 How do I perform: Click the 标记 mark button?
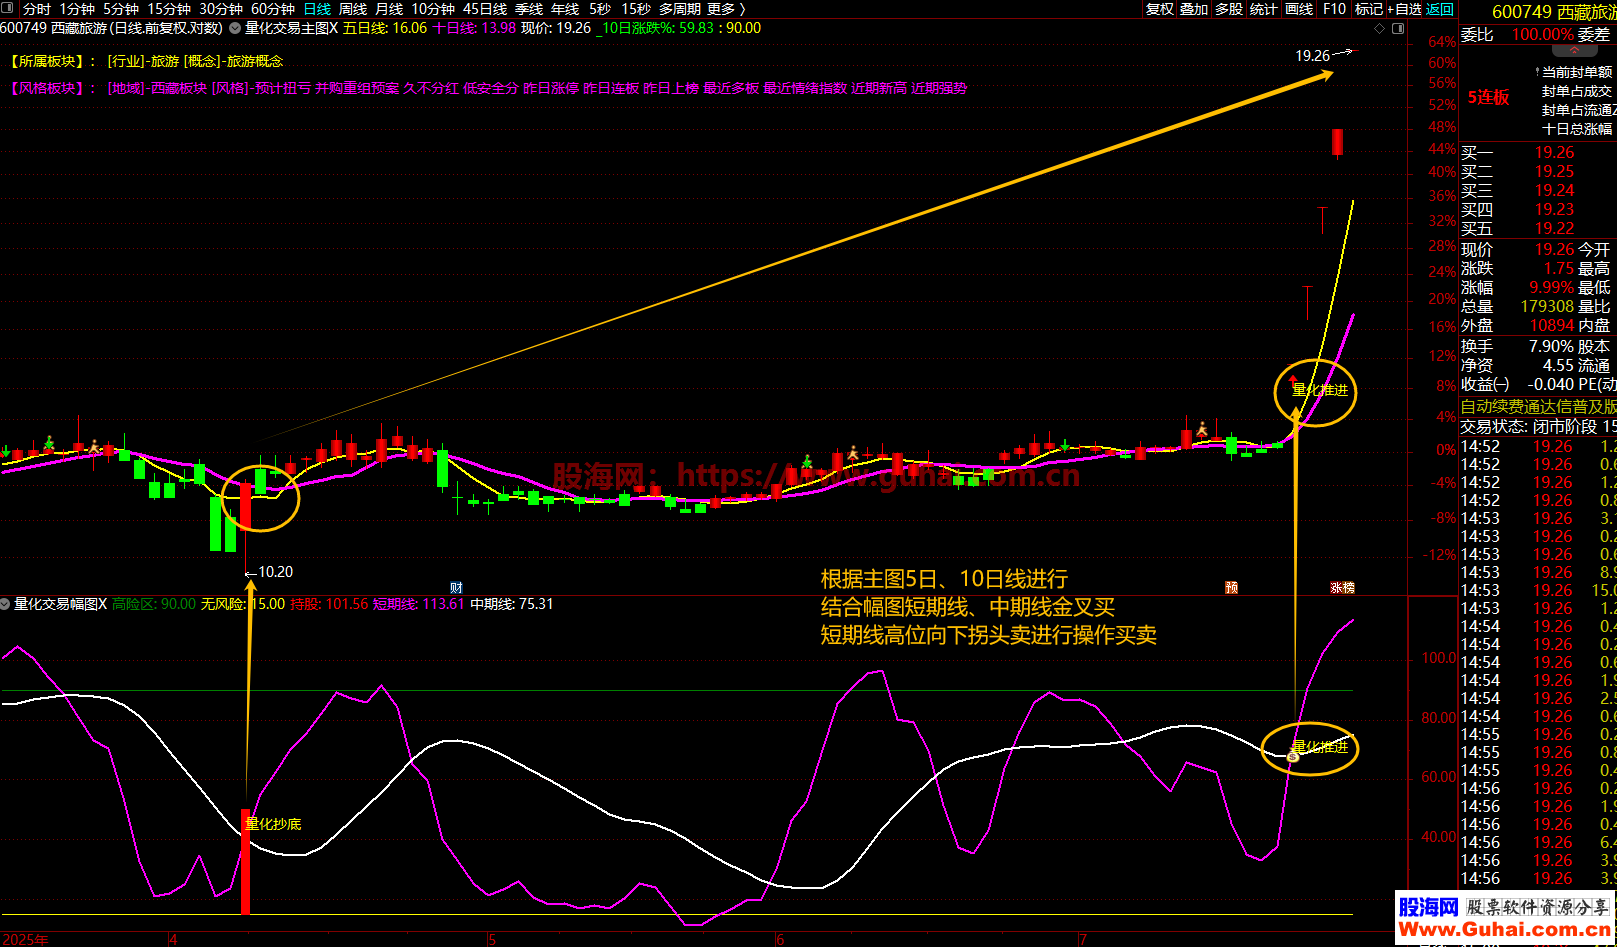click(1368, 9)
